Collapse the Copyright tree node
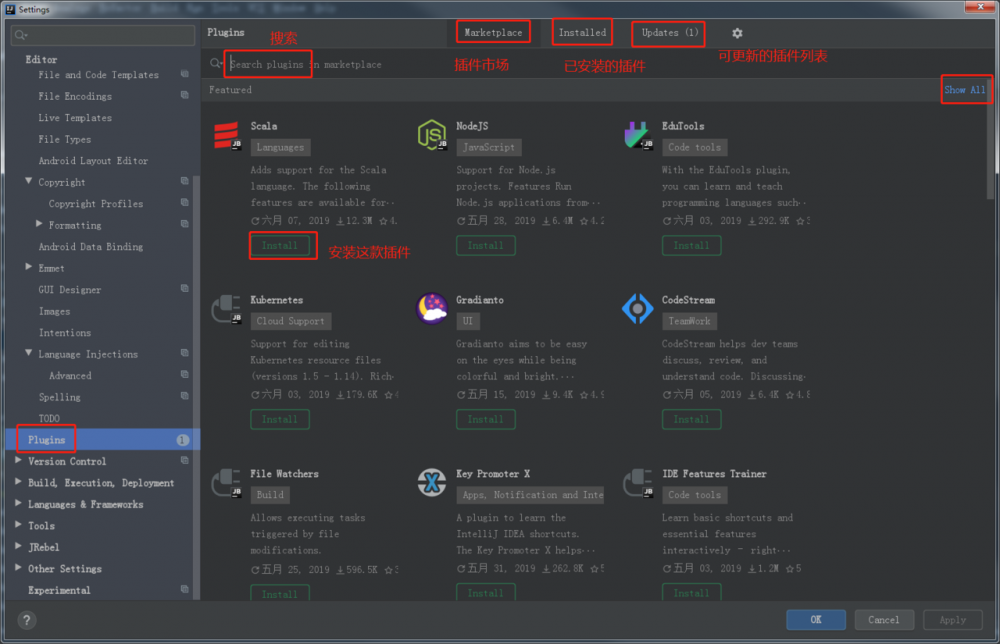This screenshot has width=1000, height=644. coord(29,182)
